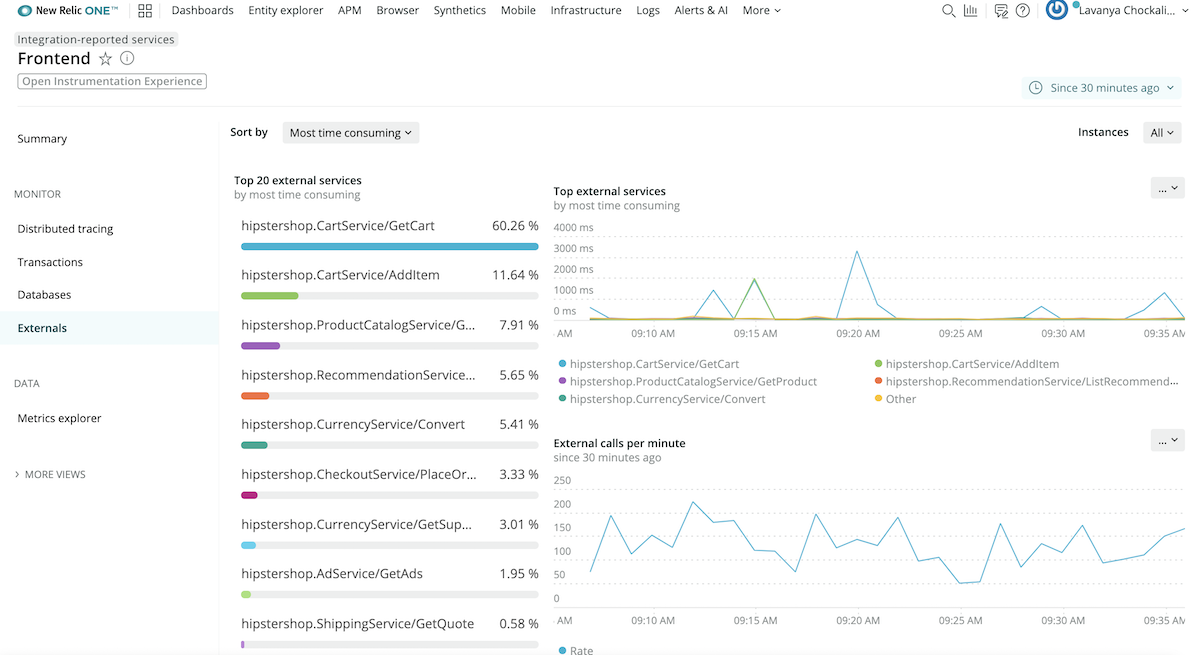This screenshot has height=655, width=1200.
Task: Show Frontend entity info icon
Action: click(127, 59)
